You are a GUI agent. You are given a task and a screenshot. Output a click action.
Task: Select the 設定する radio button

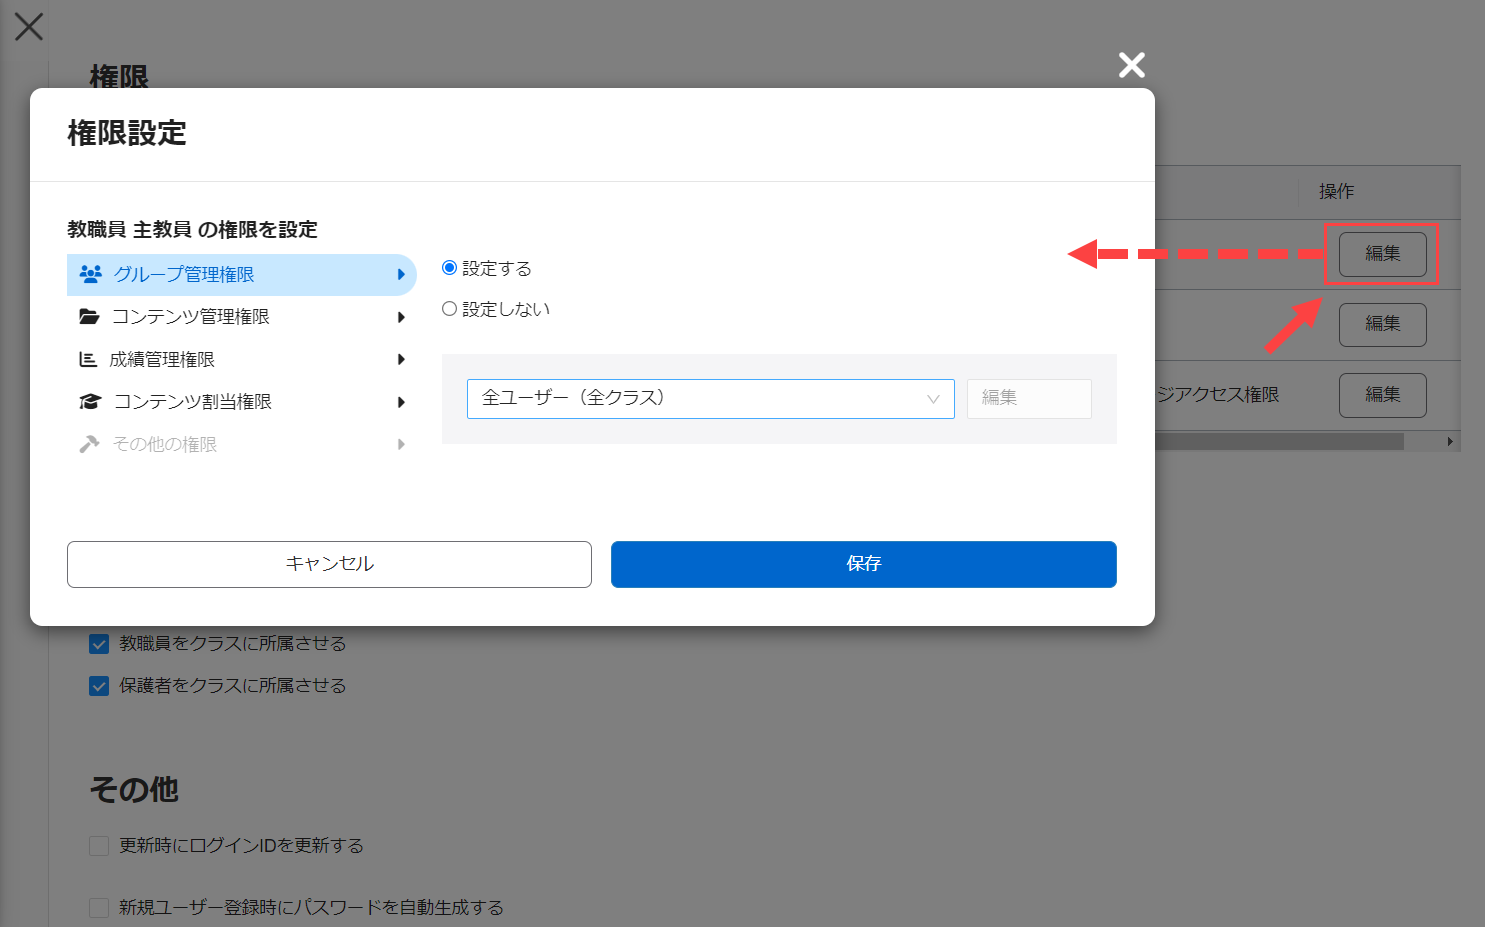click(450, 268)
